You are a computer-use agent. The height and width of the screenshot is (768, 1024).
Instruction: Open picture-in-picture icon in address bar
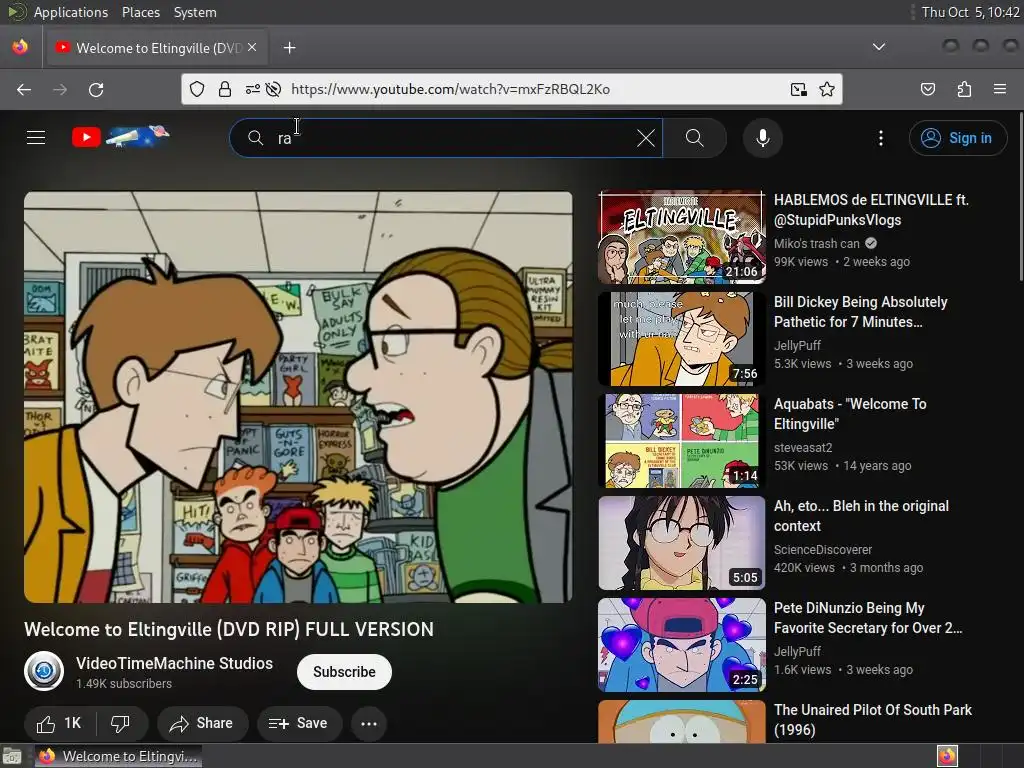click(x=798, y=89)
